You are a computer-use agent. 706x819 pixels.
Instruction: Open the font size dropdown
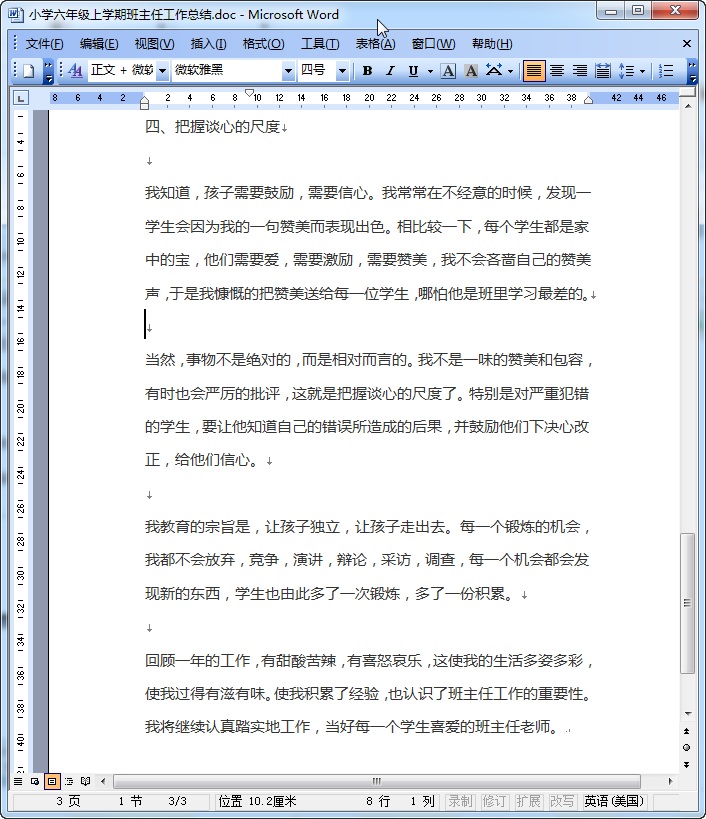click(343, 71)
